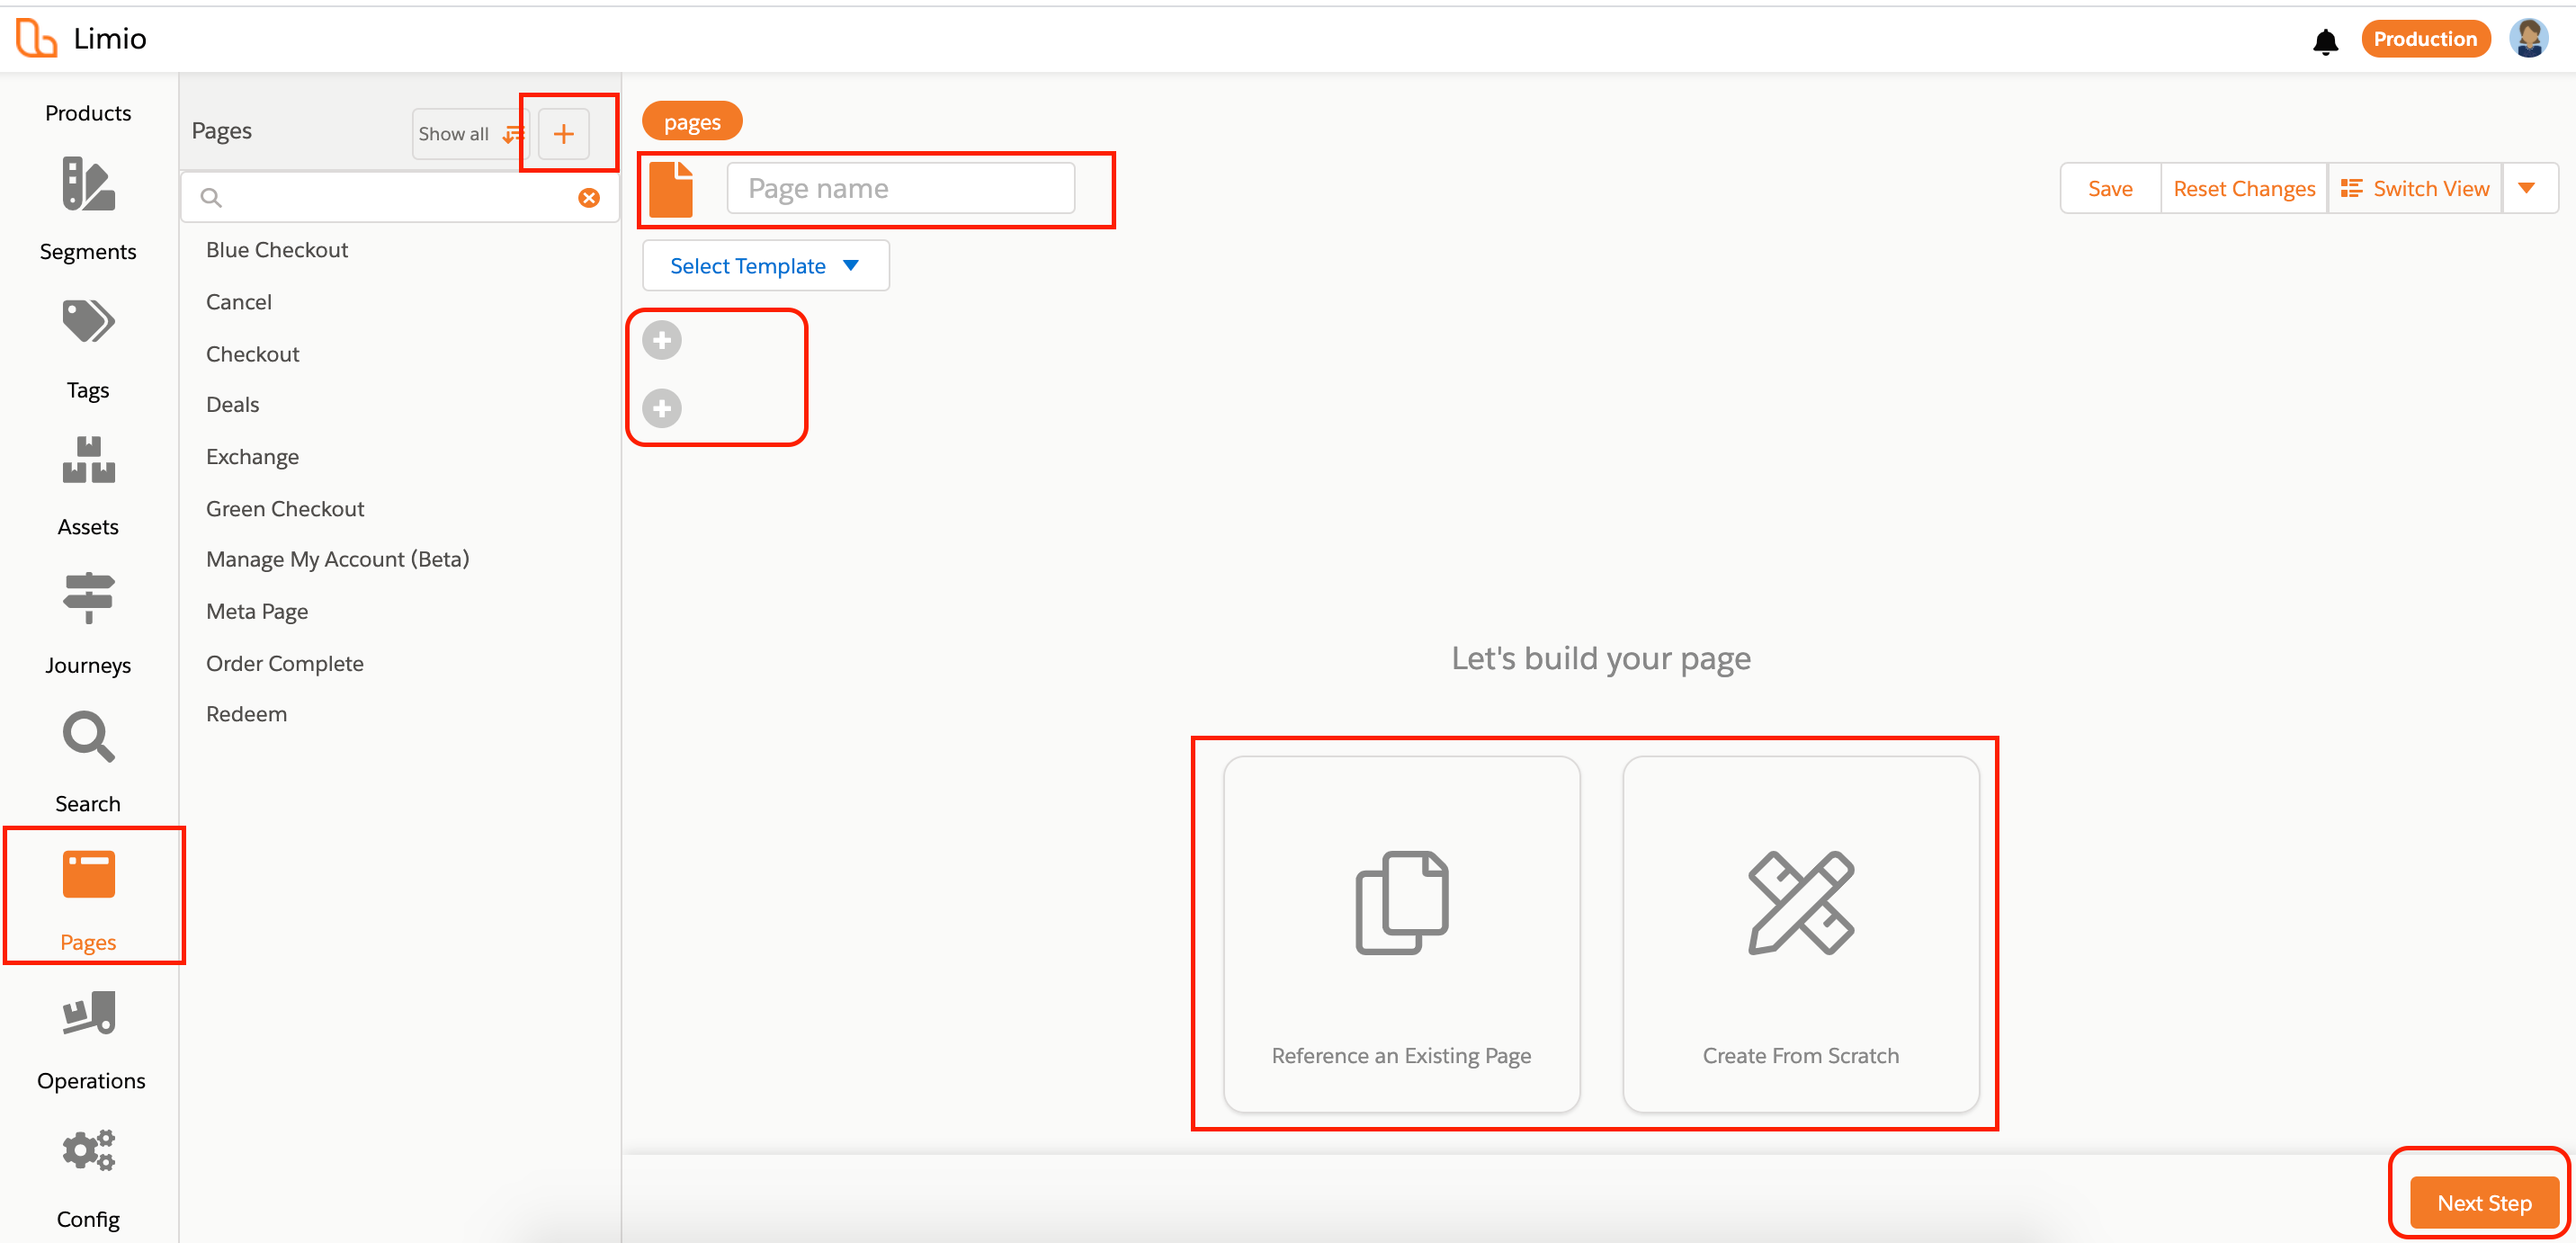This screenshot has height=1243, width=2576.
Task: Click the Next Step button
Action: click(x=2484, y=1203)
